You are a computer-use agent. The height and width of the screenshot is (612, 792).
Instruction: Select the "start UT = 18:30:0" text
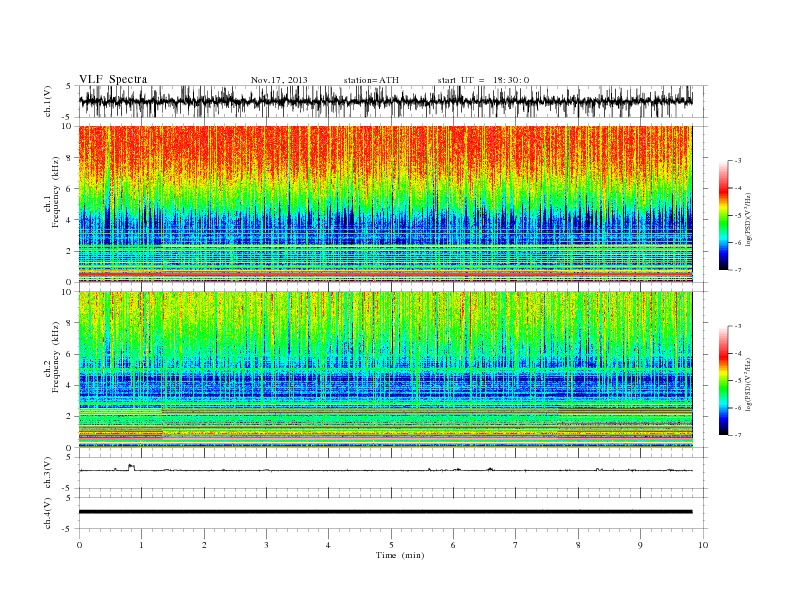point(483,80)
